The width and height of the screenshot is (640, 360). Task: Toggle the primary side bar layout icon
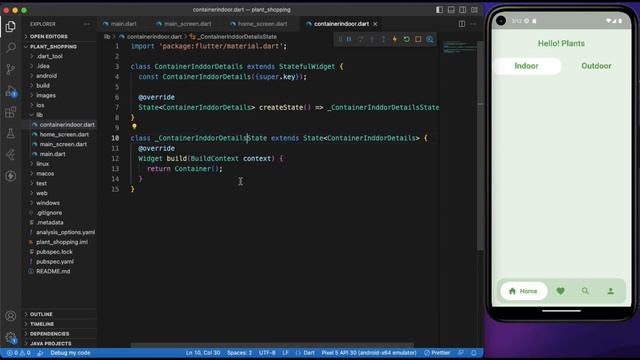[440, 9]
